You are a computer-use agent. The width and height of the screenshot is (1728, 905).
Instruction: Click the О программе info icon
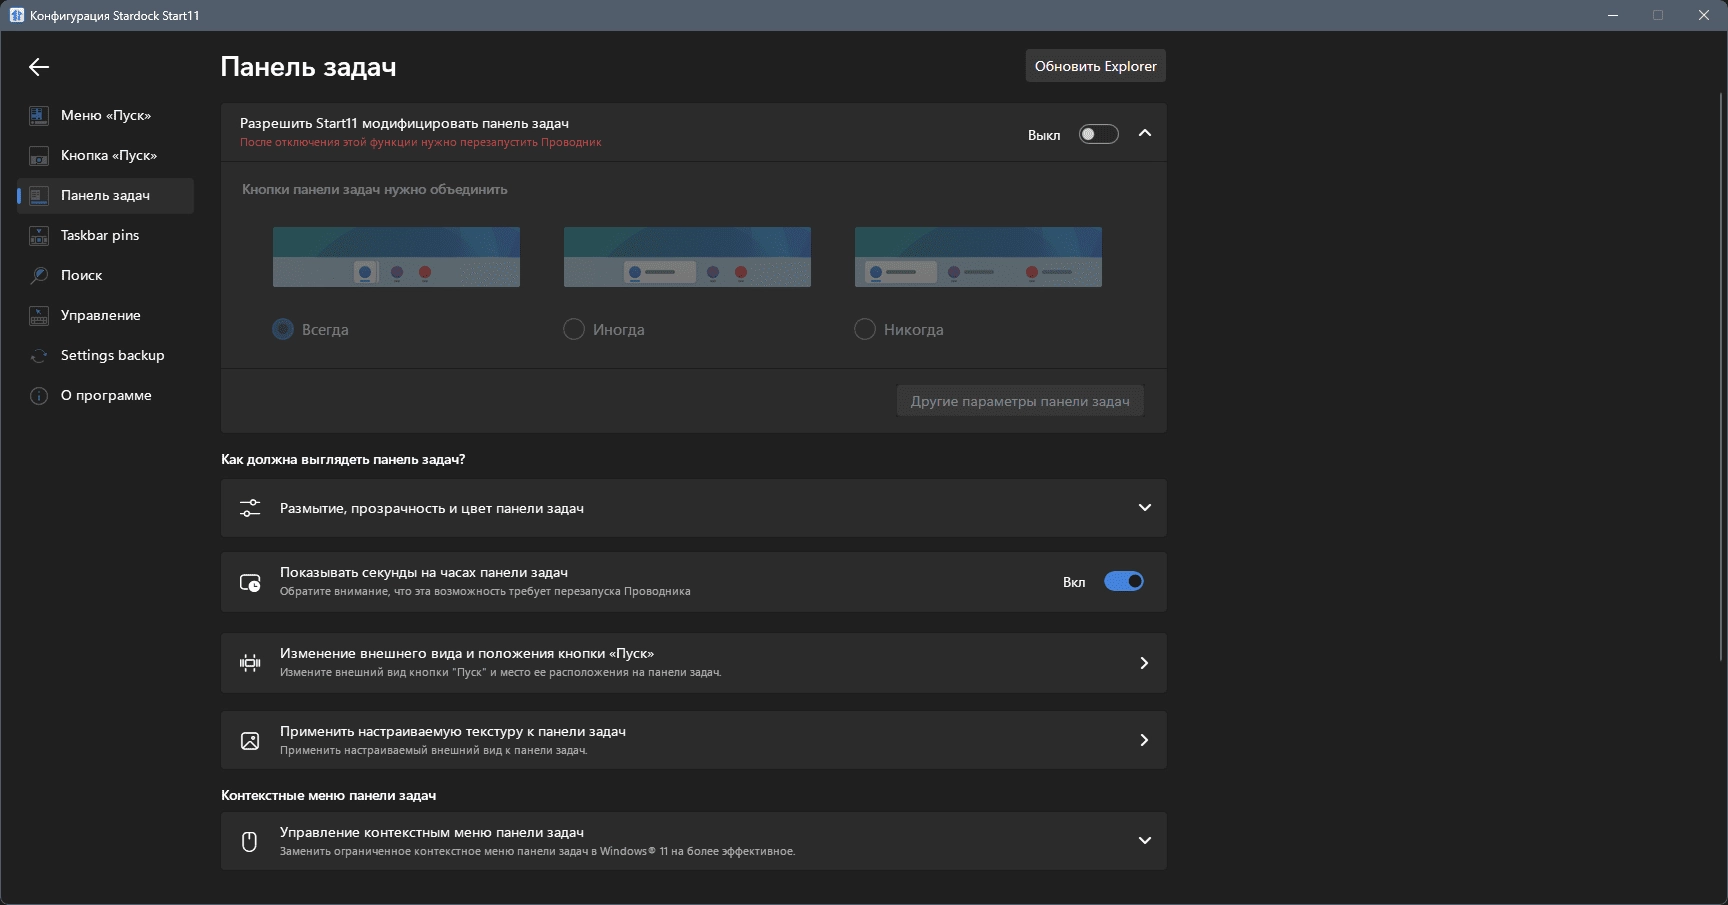39,396
